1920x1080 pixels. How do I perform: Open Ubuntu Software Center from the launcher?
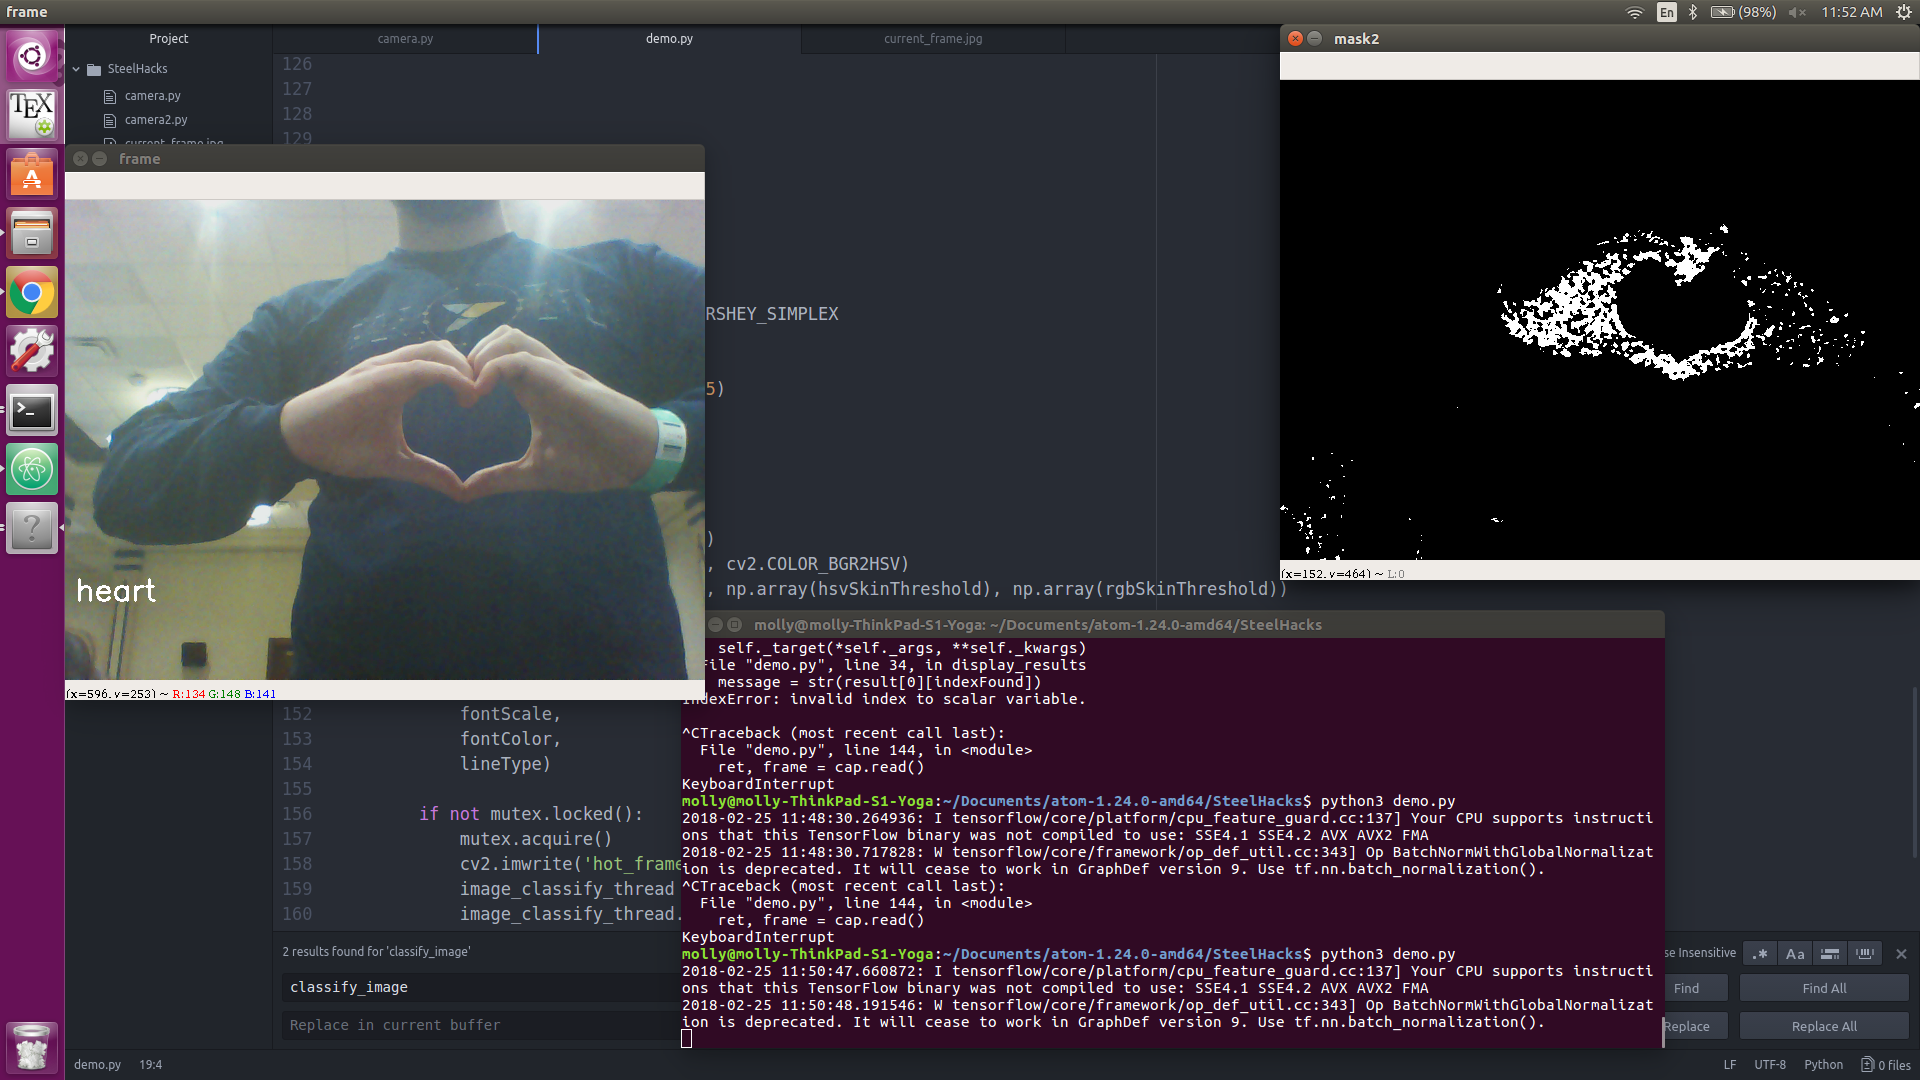[x=32, y=175]
